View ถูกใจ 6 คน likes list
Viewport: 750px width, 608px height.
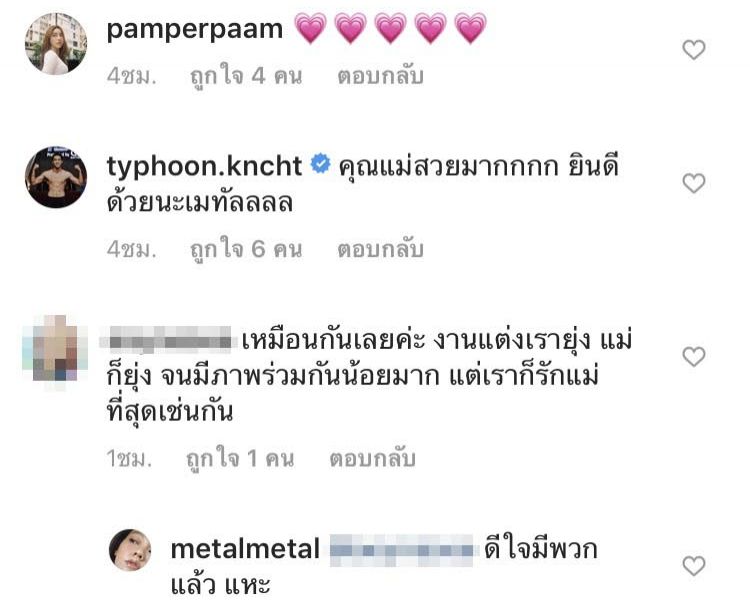[x=246, y=249]
